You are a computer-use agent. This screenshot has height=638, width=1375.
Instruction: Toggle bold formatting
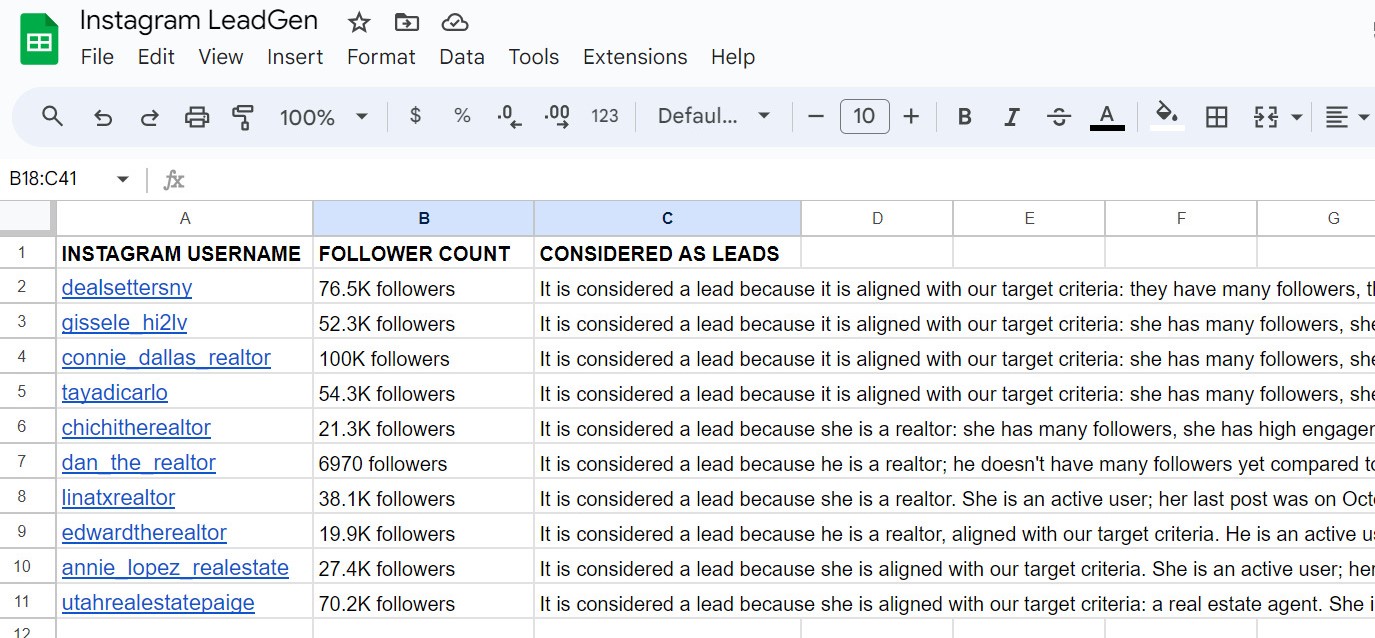(x=964, y=117)
